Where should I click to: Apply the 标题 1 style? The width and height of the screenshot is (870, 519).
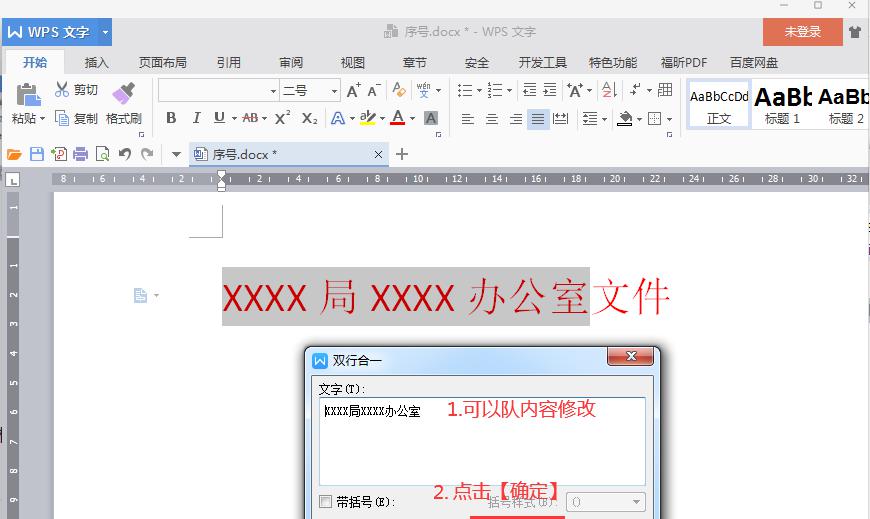(782, 104)
